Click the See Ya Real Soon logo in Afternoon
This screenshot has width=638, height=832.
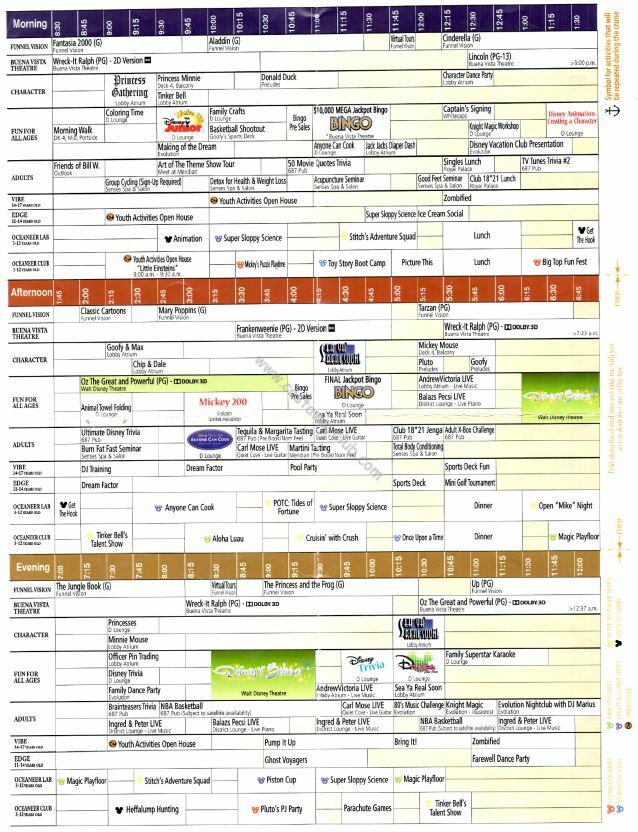click(340, 354)
